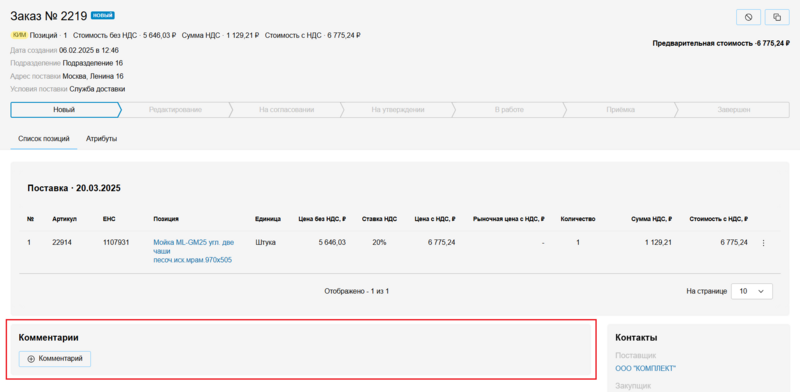Click delivery address Москва, Ленина 16

[93, 76]
